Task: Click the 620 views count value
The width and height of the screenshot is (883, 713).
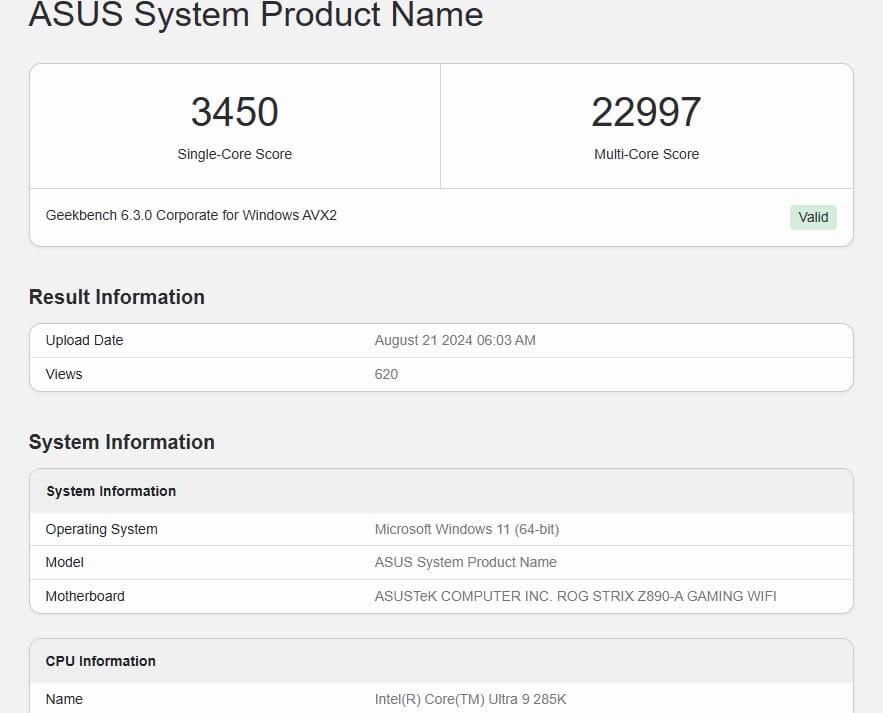Action: tap(386, 374)
